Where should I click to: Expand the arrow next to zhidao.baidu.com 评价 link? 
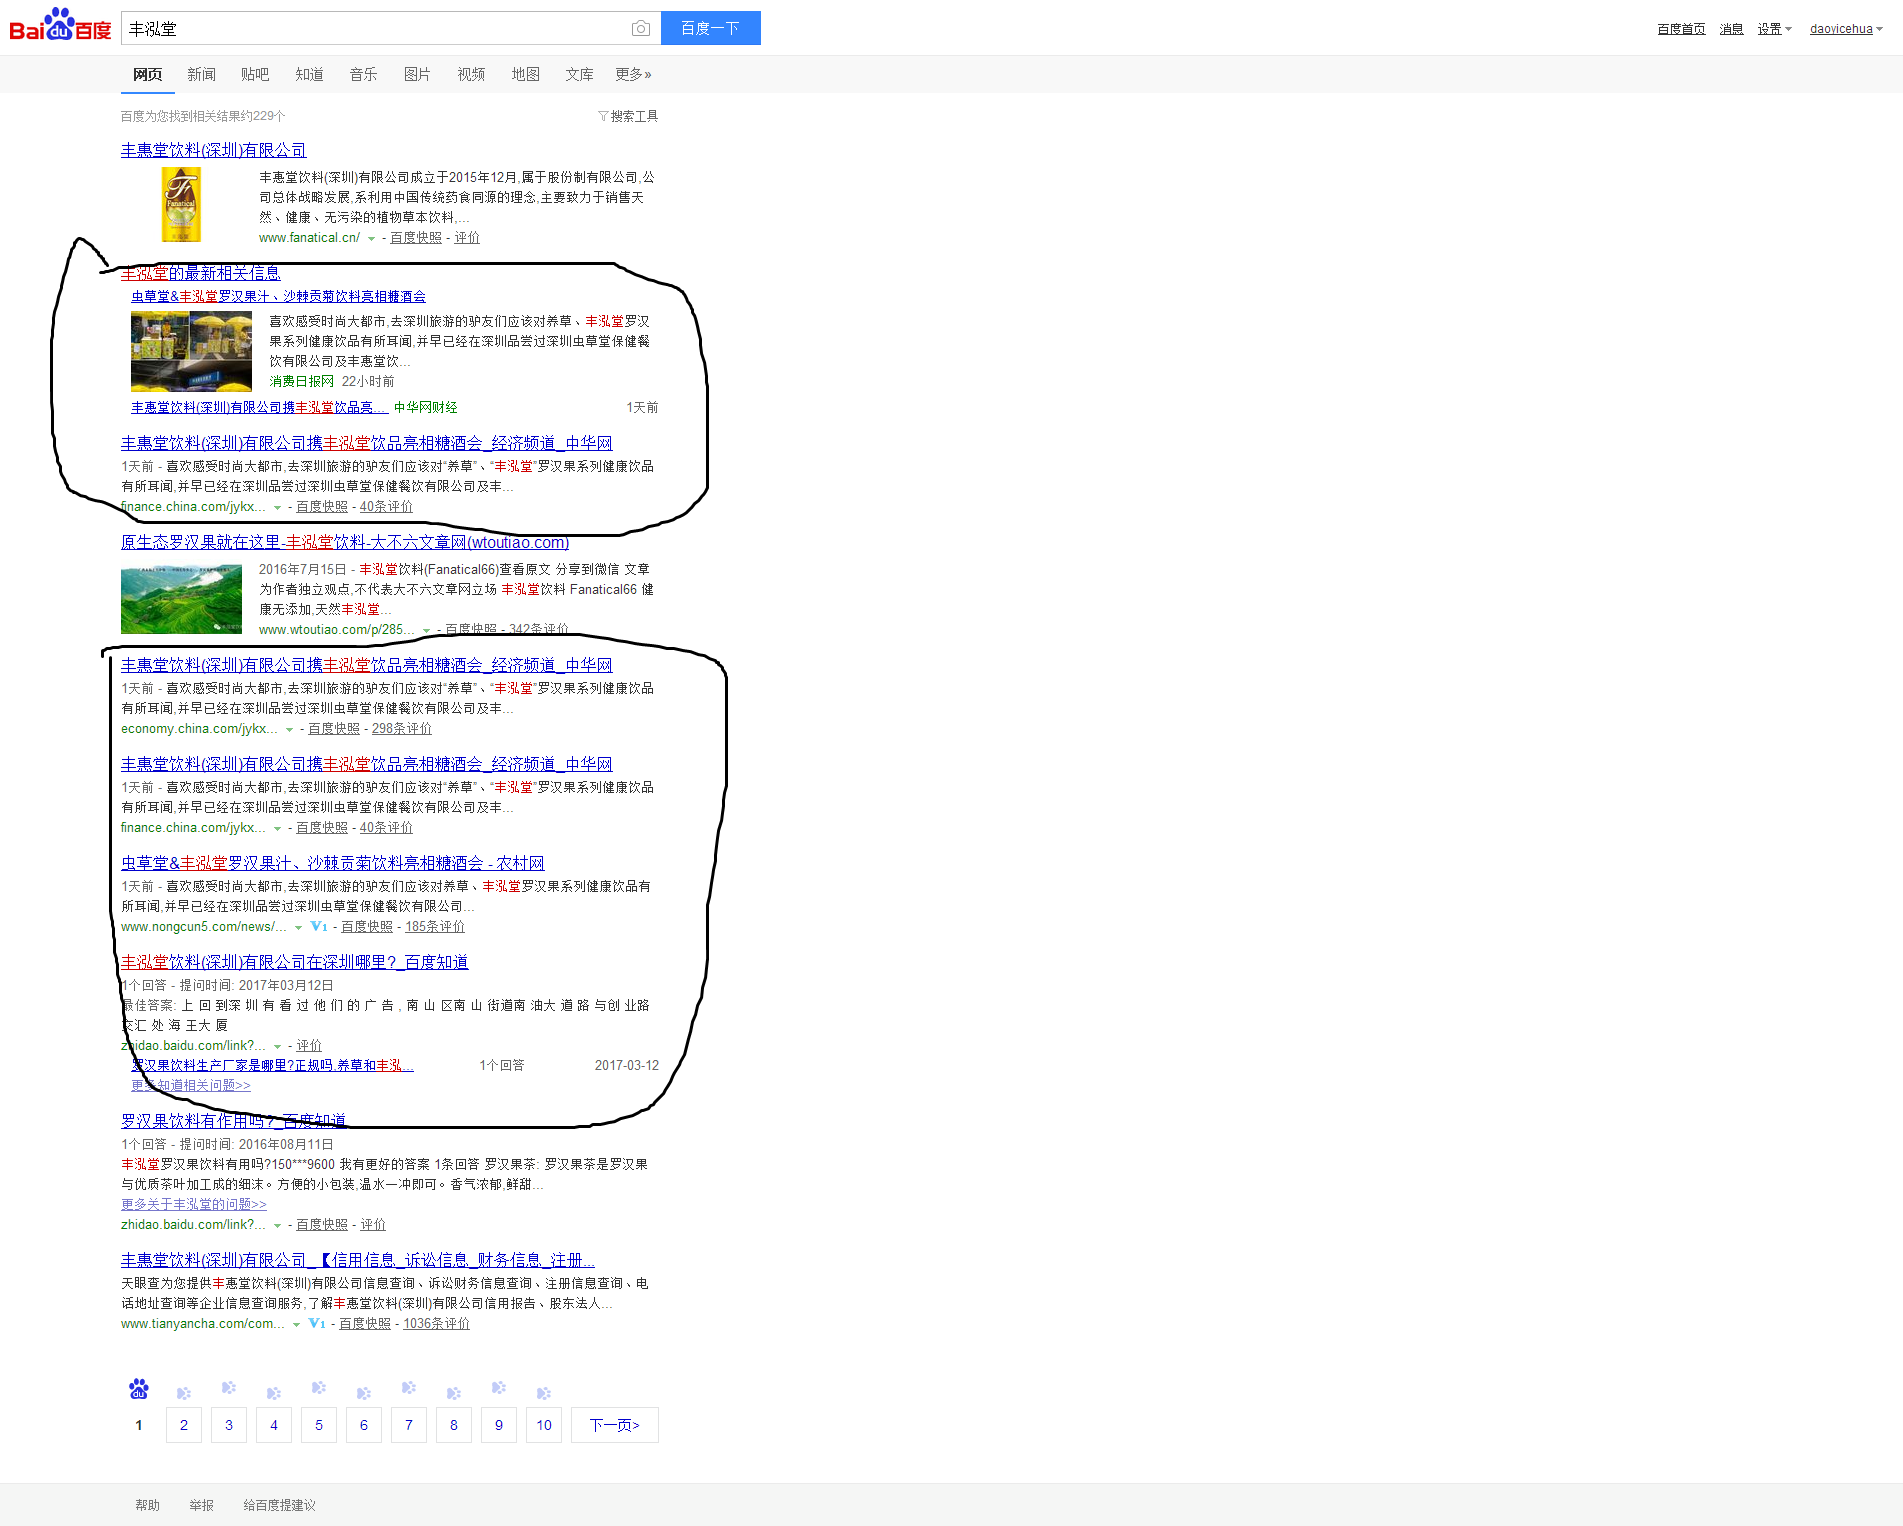(277, 1047)
